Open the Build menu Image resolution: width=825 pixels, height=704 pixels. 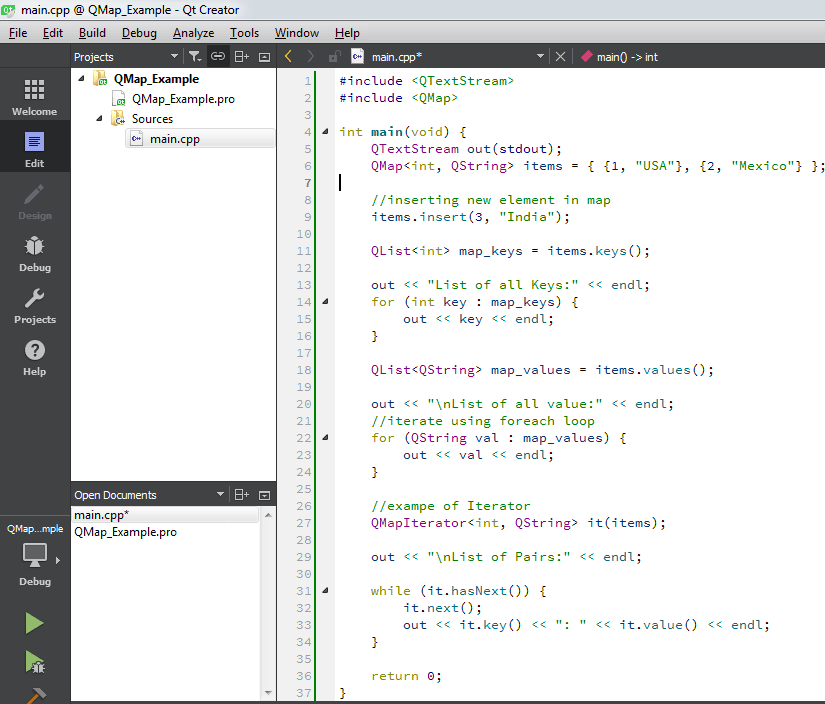point(92,33)
